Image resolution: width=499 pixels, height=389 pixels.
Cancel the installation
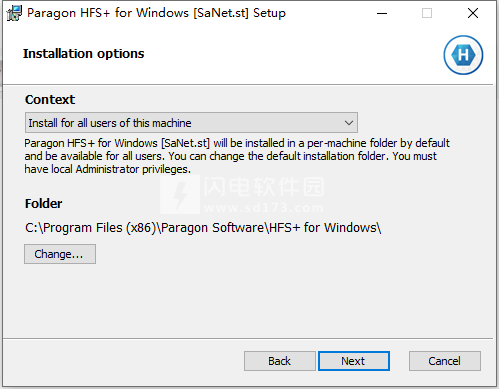point(445,361)
